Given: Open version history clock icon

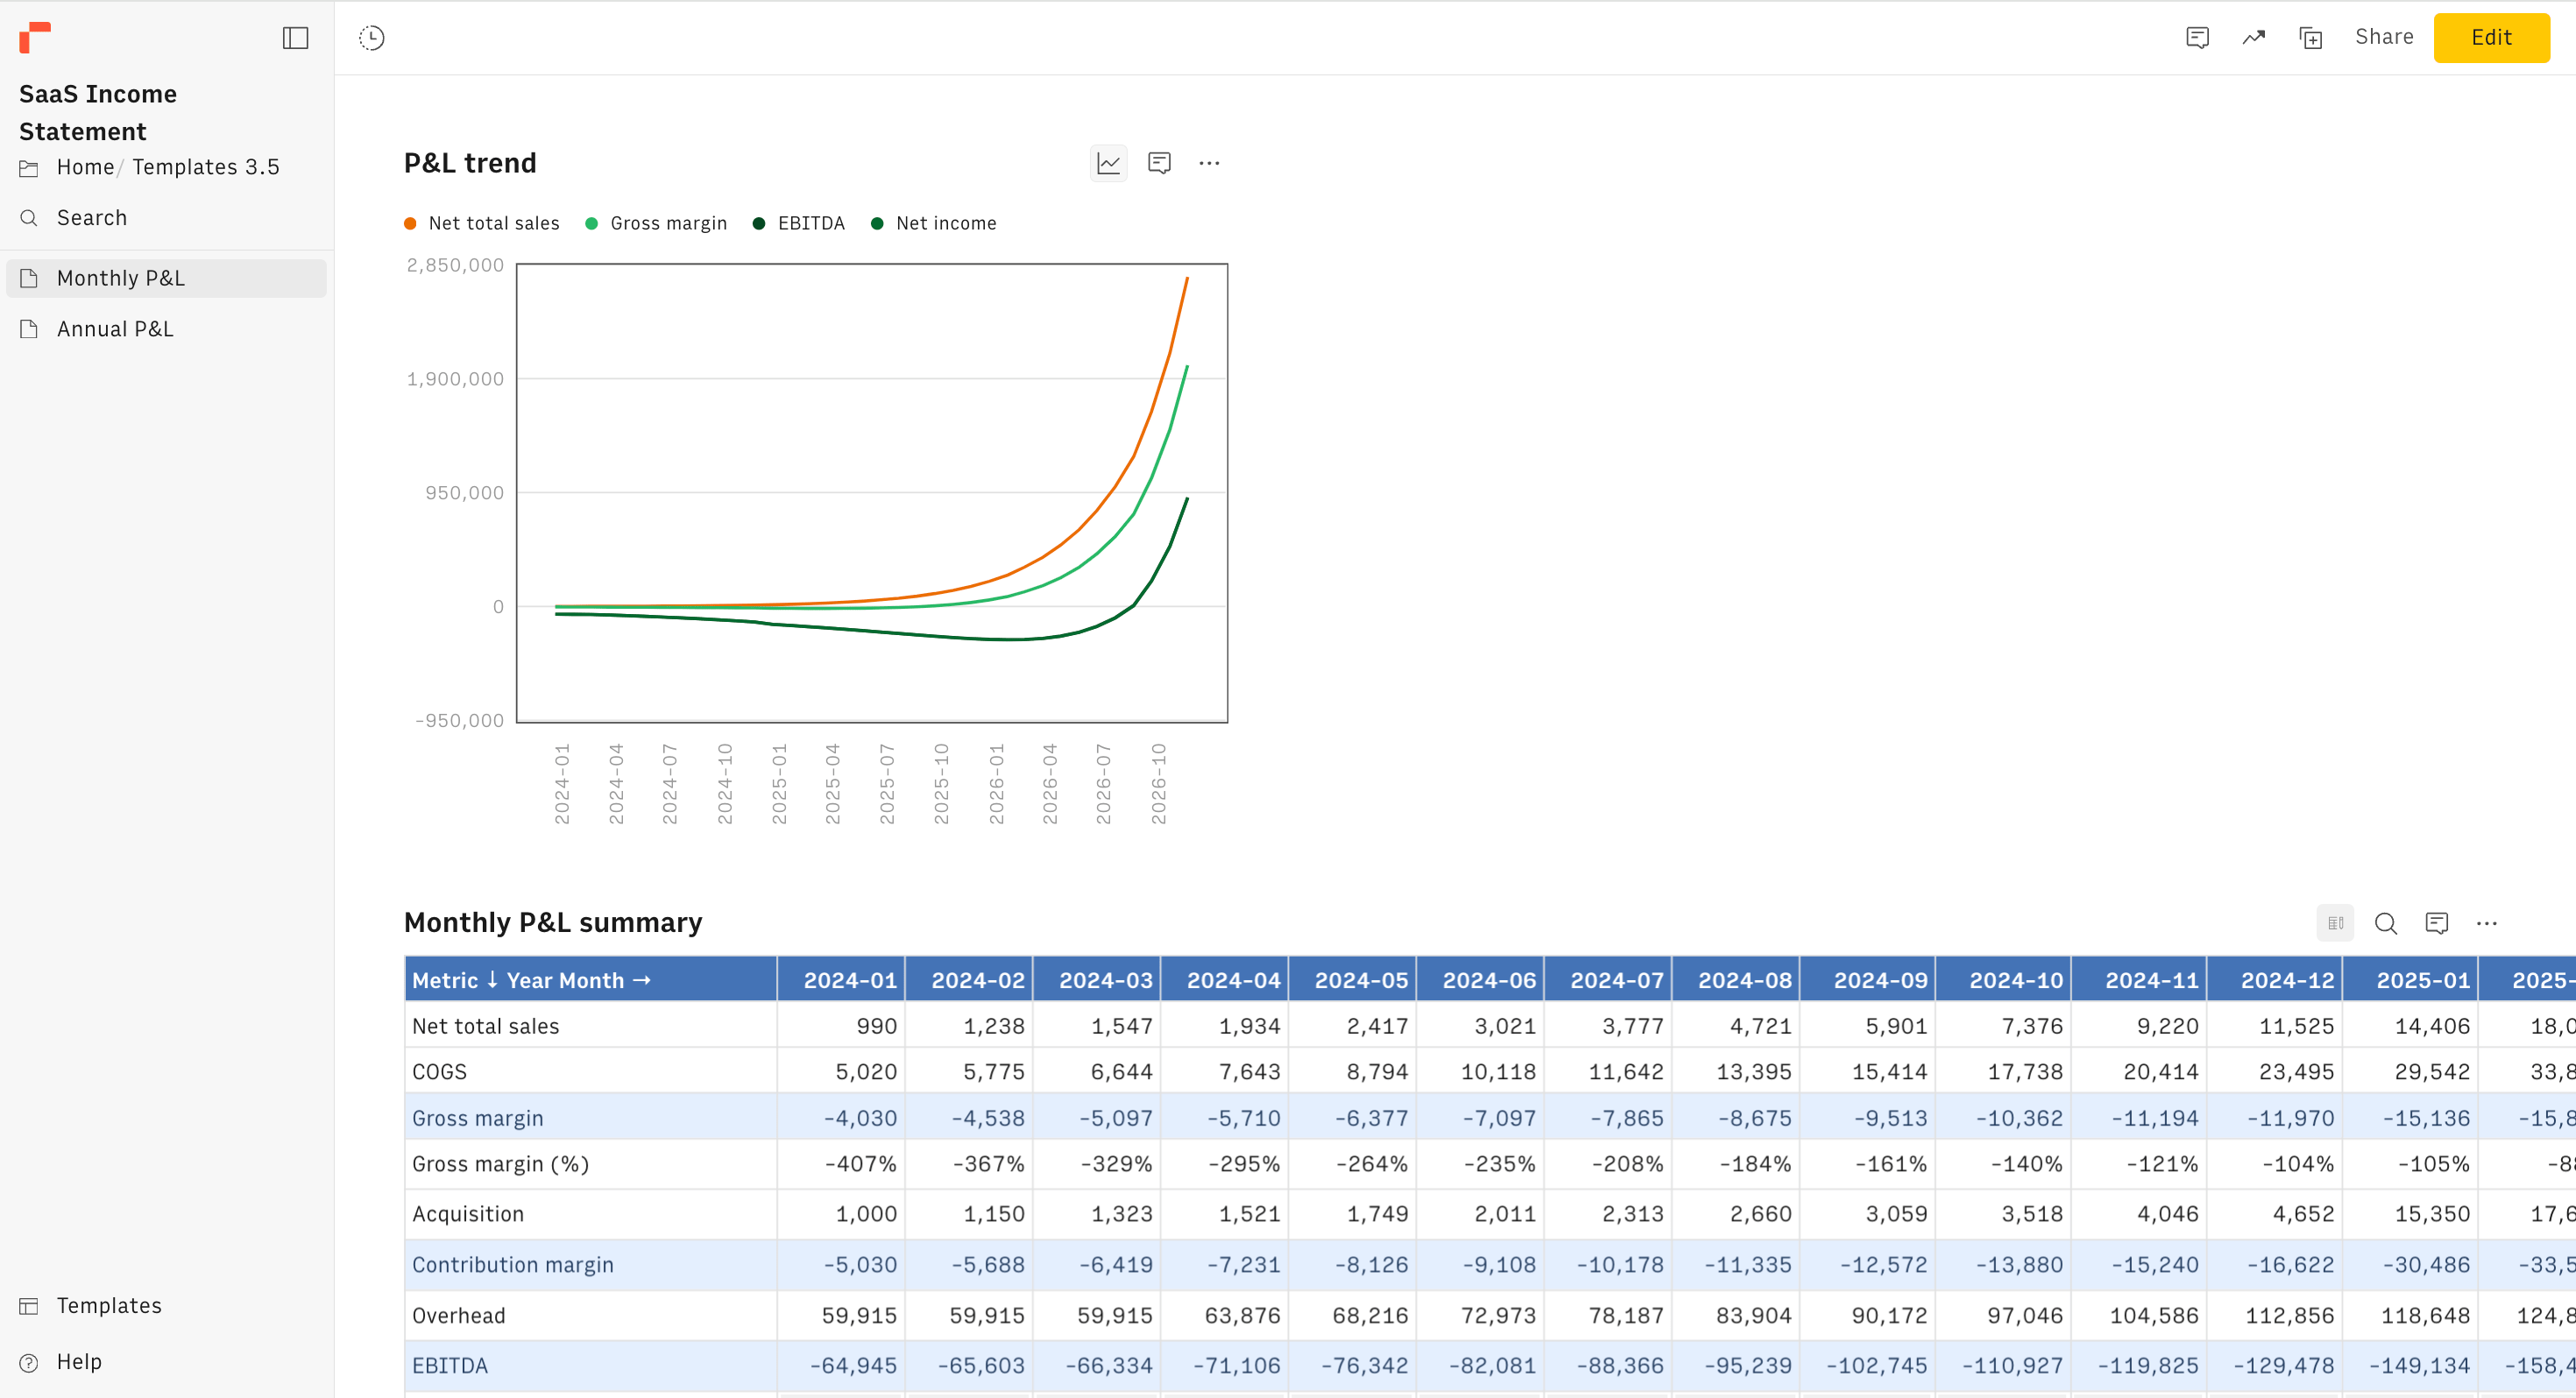Looking at the screenshot, I should [372, 38].
